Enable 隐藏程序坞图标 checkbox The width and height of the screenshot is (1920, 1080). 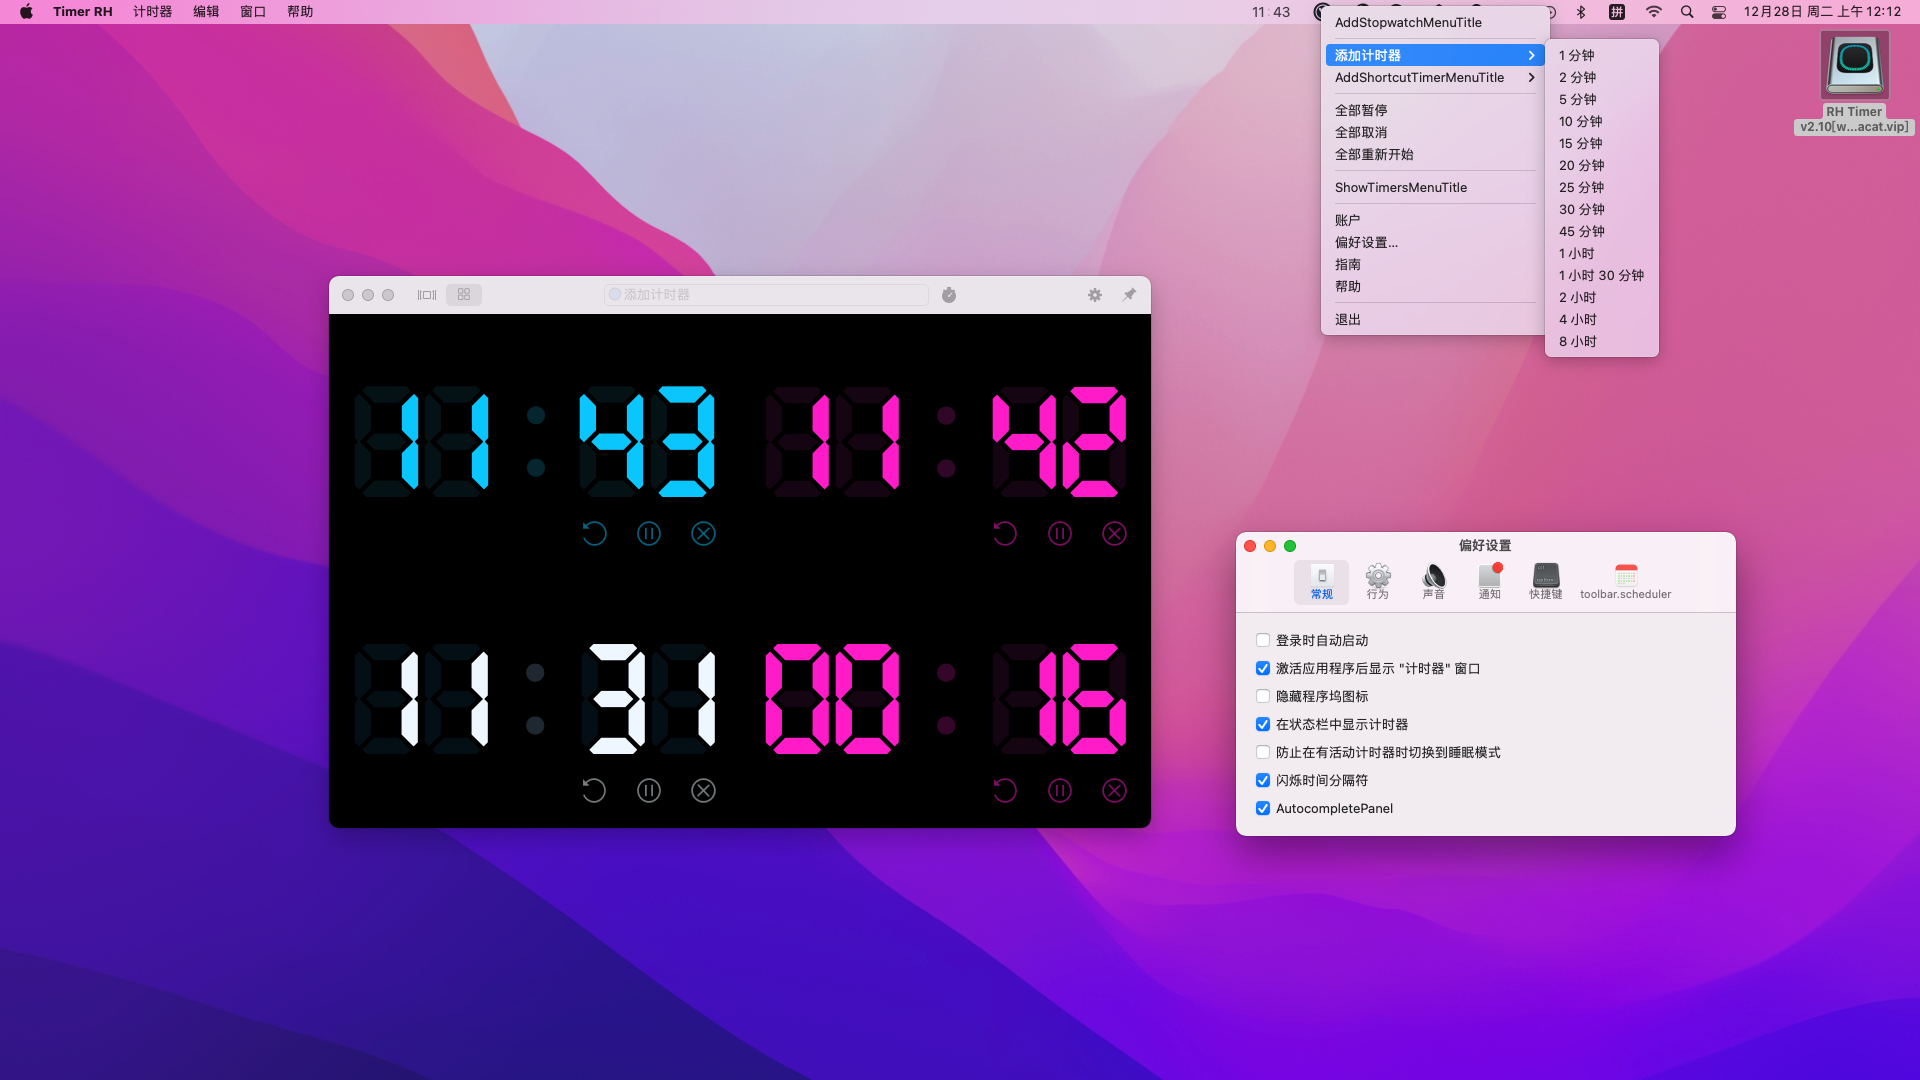point(1263,697)
